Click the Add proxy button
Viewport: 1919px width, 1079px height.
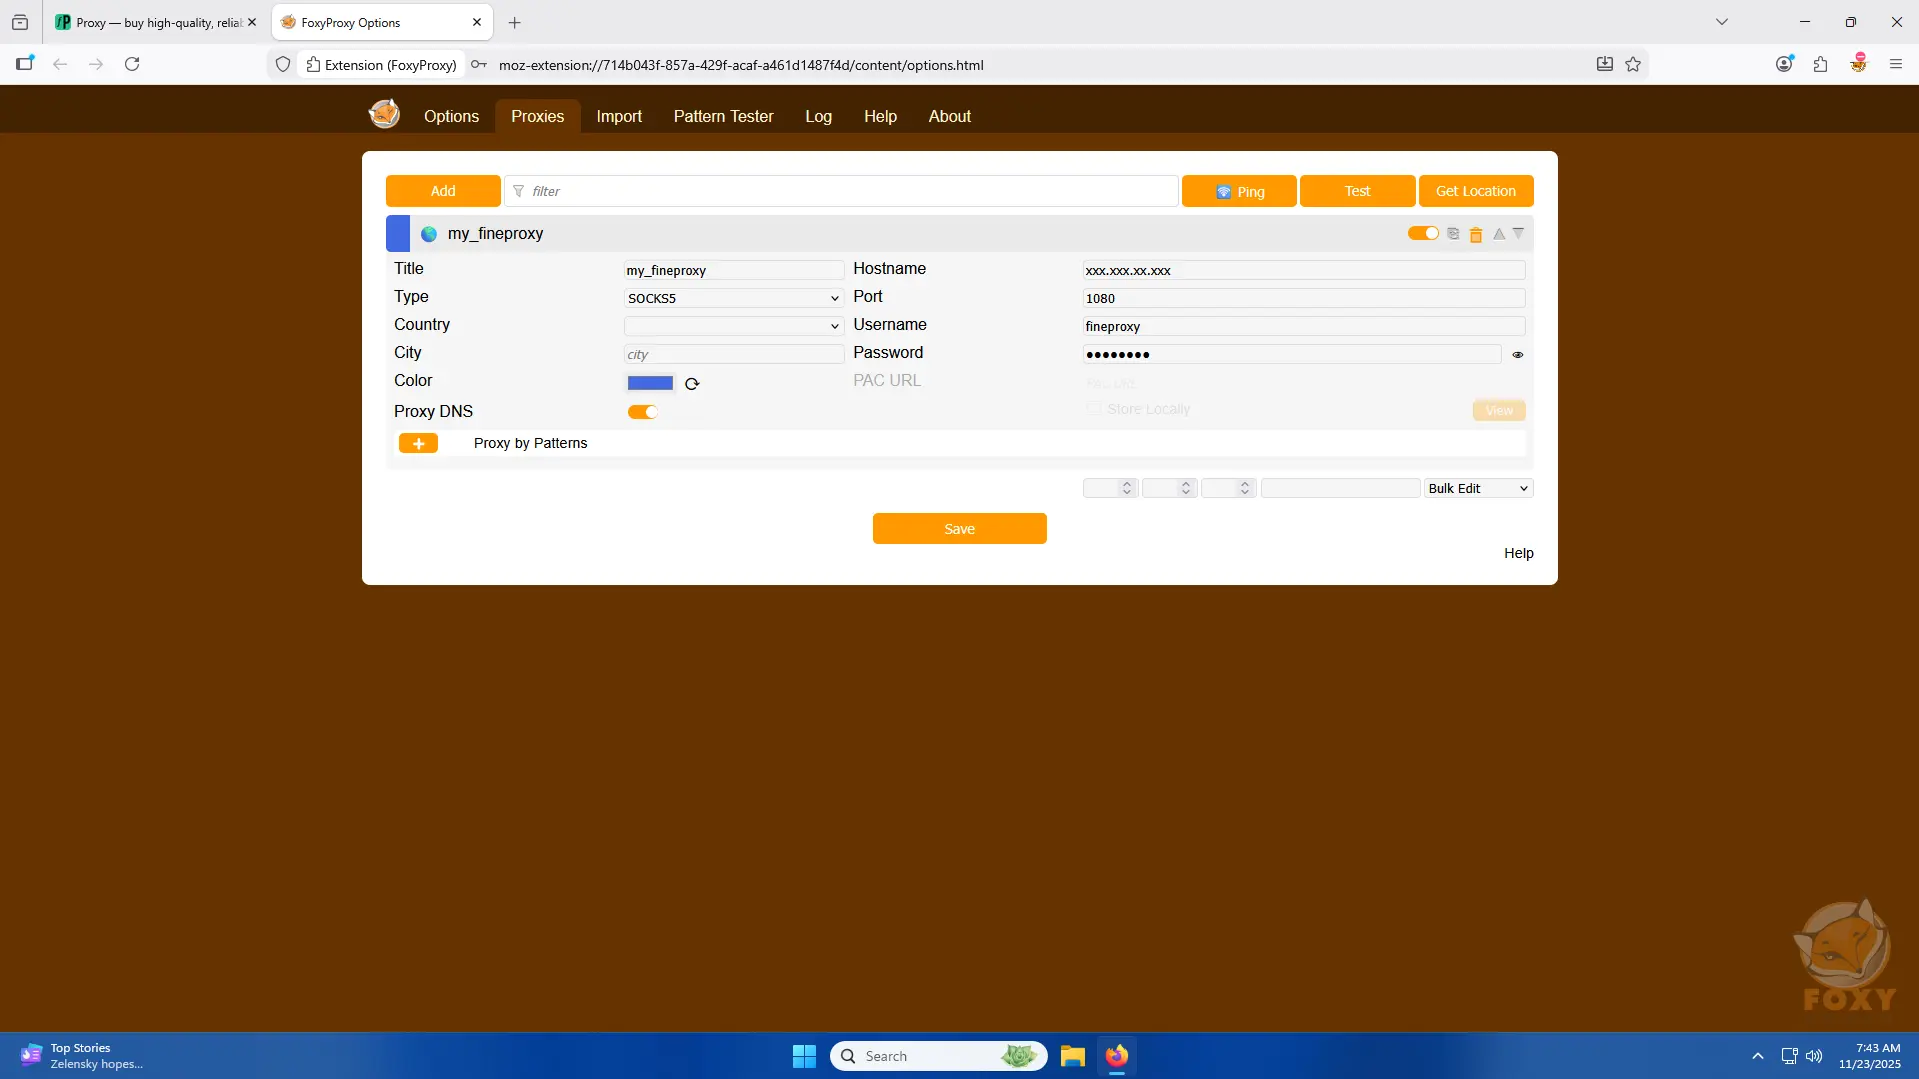443,191
